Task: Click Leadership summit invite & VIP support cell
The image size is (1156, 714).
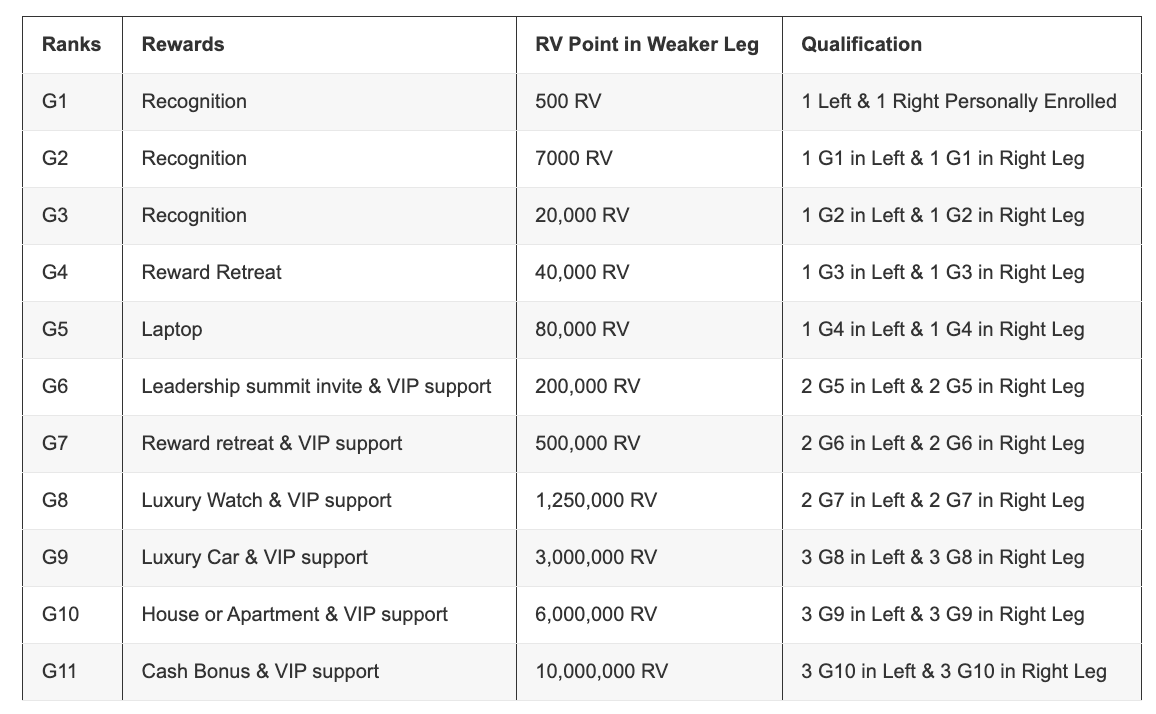Action: (x=317, y=386)
